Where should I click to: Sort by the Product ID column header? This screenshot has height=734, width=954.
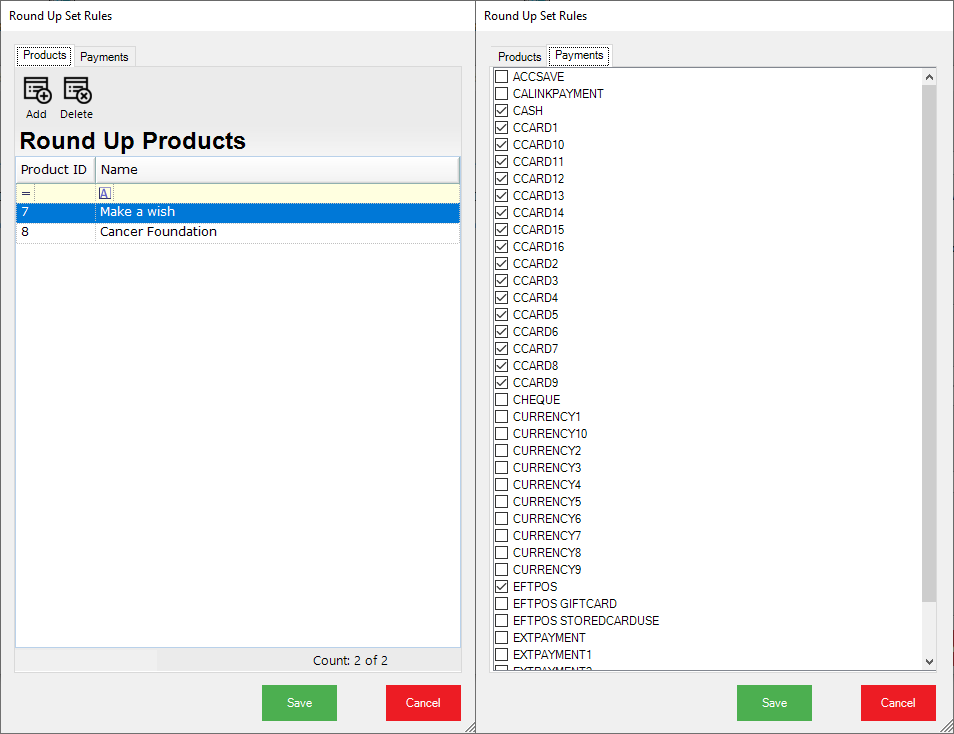54,170
